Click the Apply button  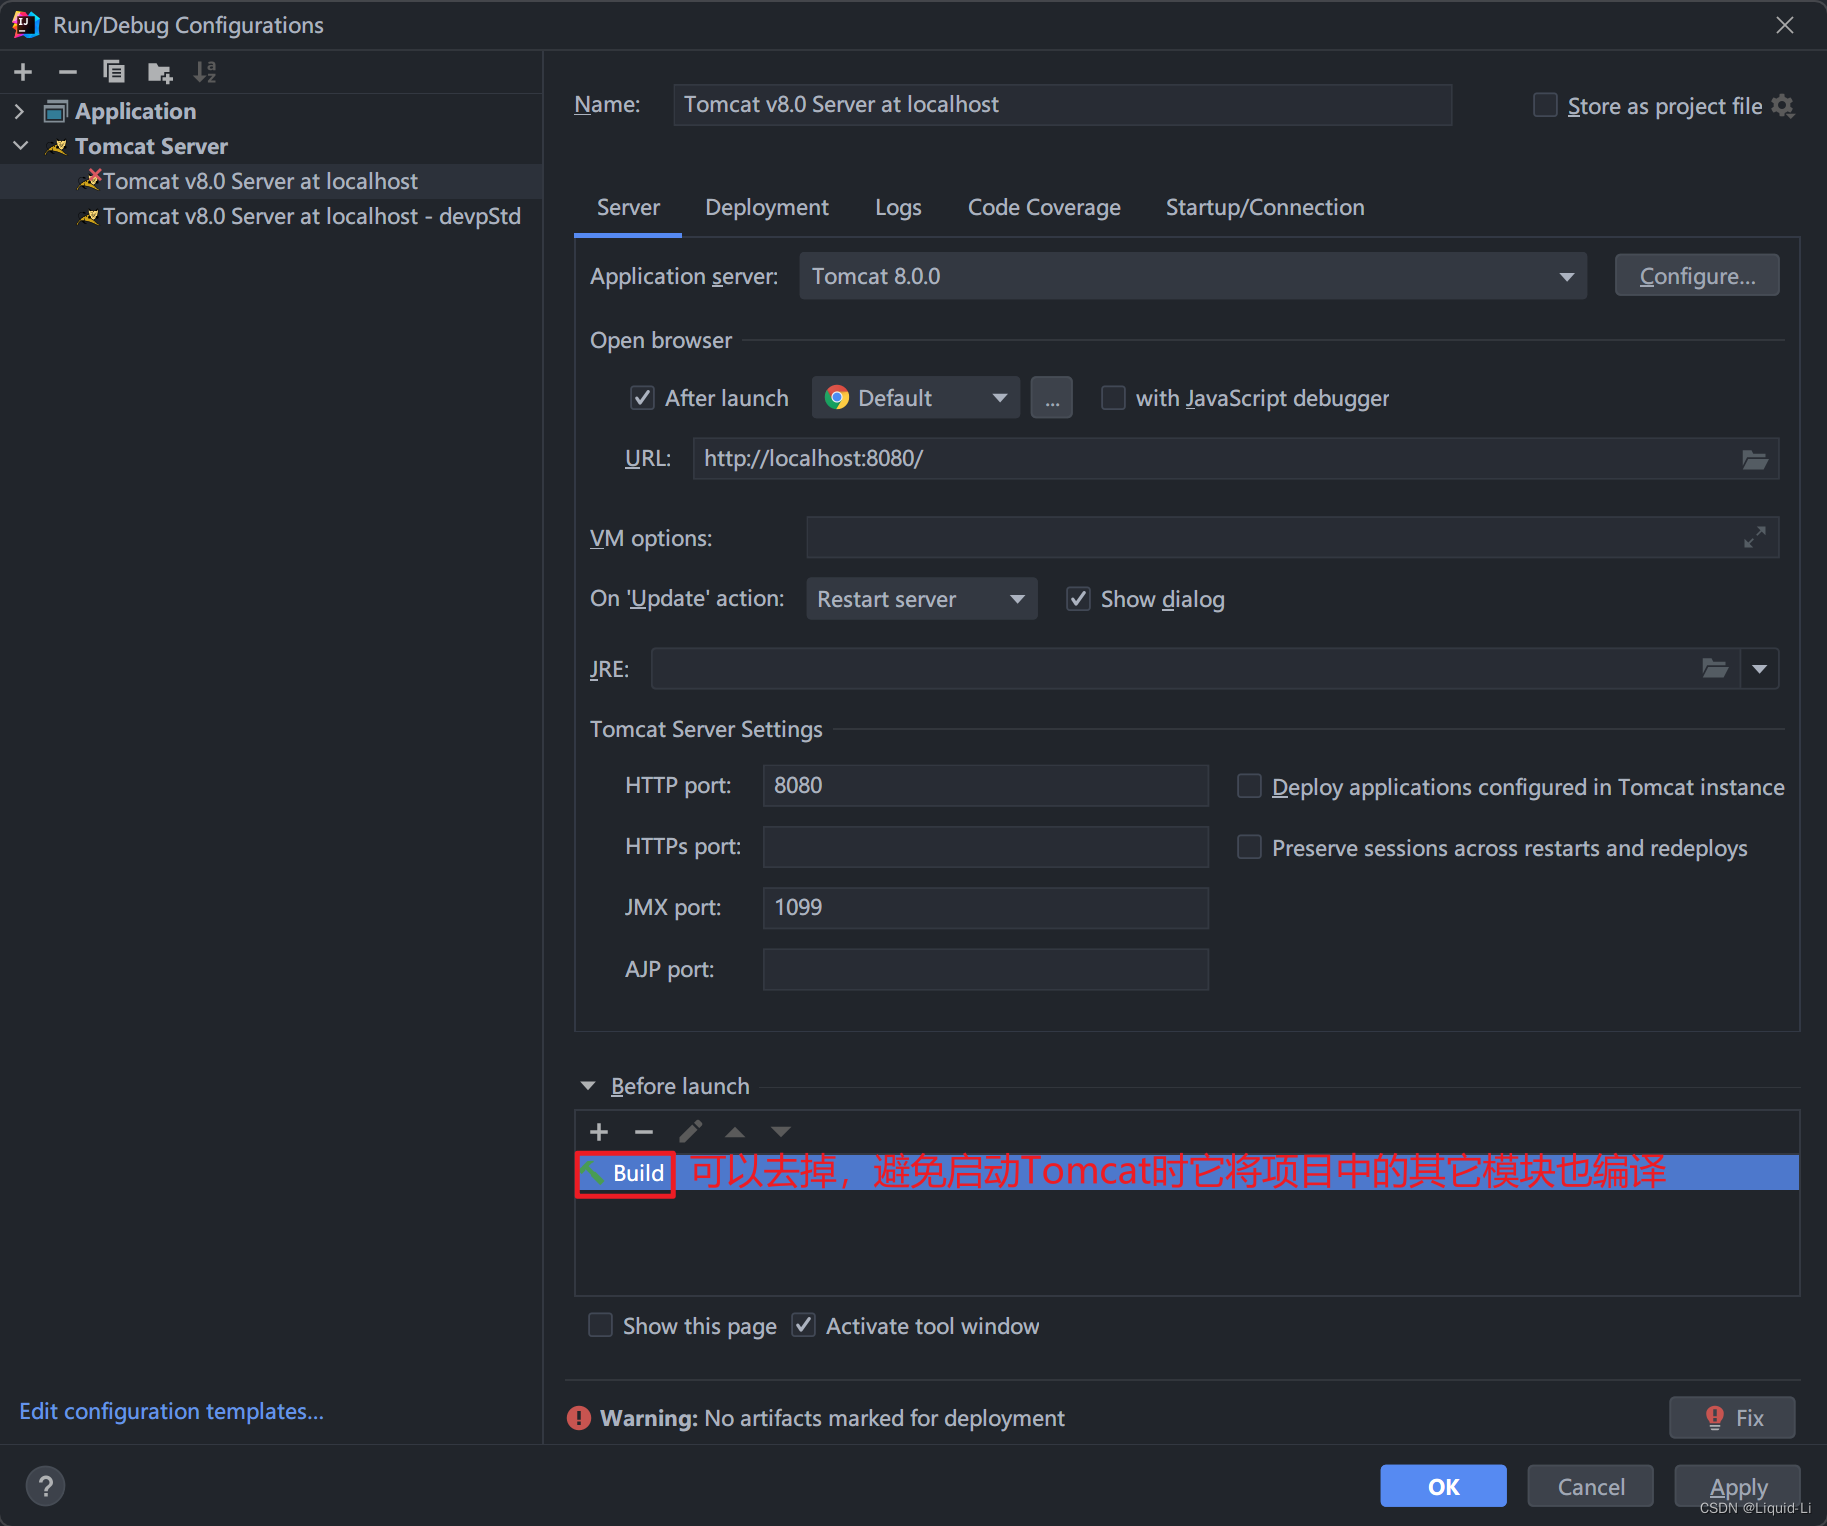1737,1486
